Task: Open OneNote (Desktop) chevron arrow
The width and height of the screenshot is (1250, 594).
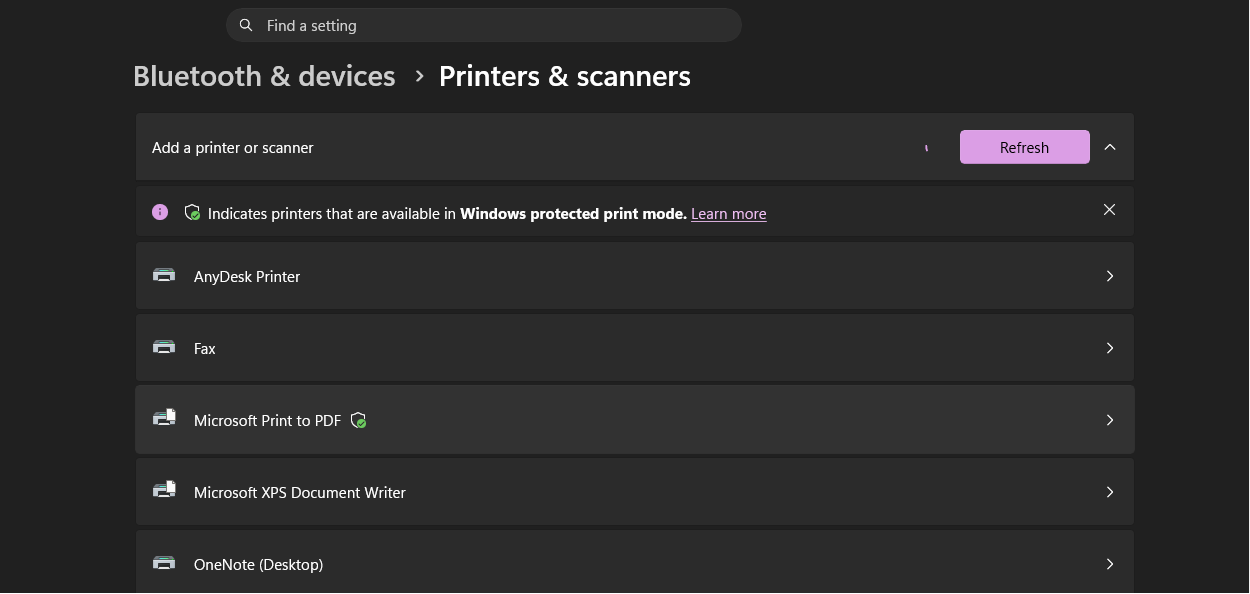Action: coord(1110,564)
